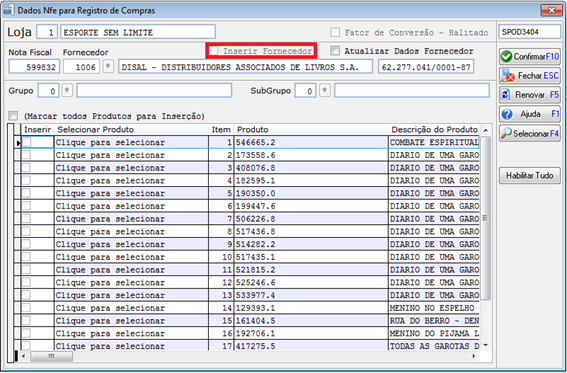The image size is (567, 373).
Task: Check Marcar todos Produtos para Inserção
Action: click(x=13, y=116)
